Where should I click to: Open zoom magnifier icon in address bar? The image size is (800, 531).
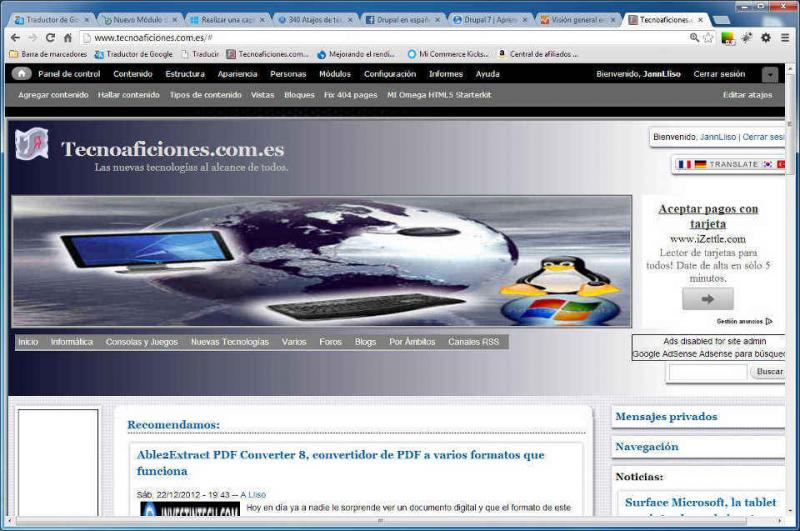pos(694,38)
